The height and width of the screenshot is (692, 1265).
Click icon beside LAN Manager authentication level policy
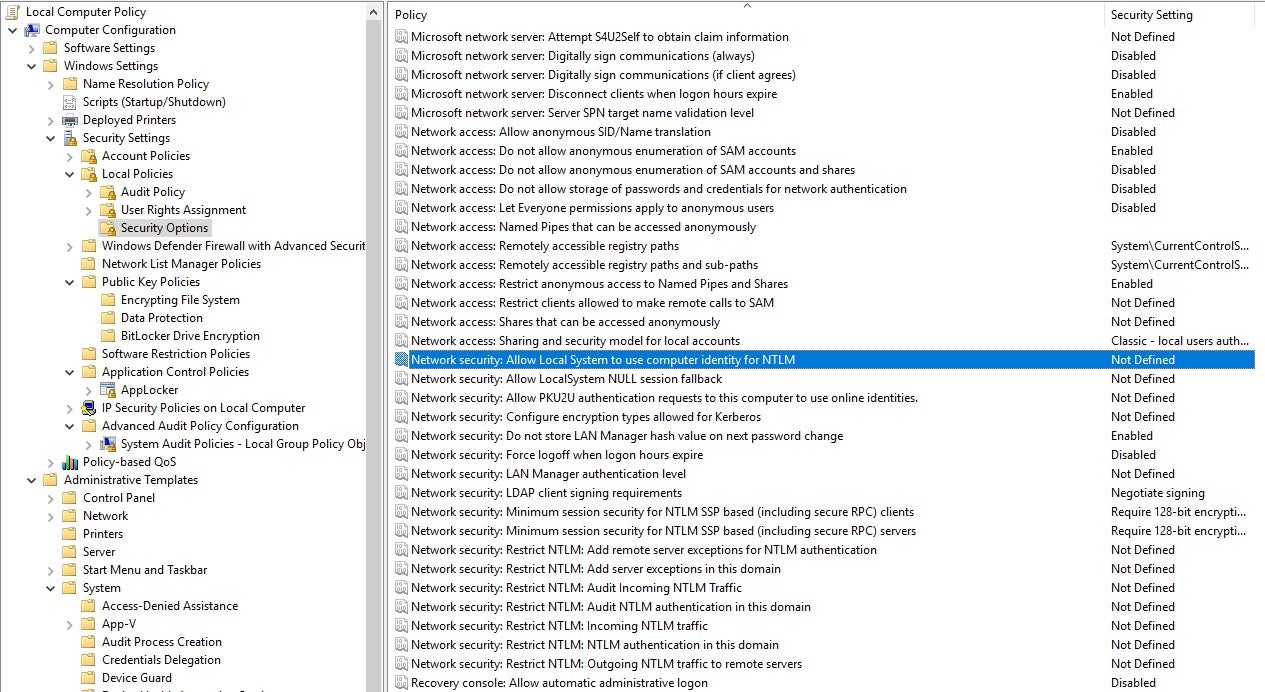coord(401,474)
